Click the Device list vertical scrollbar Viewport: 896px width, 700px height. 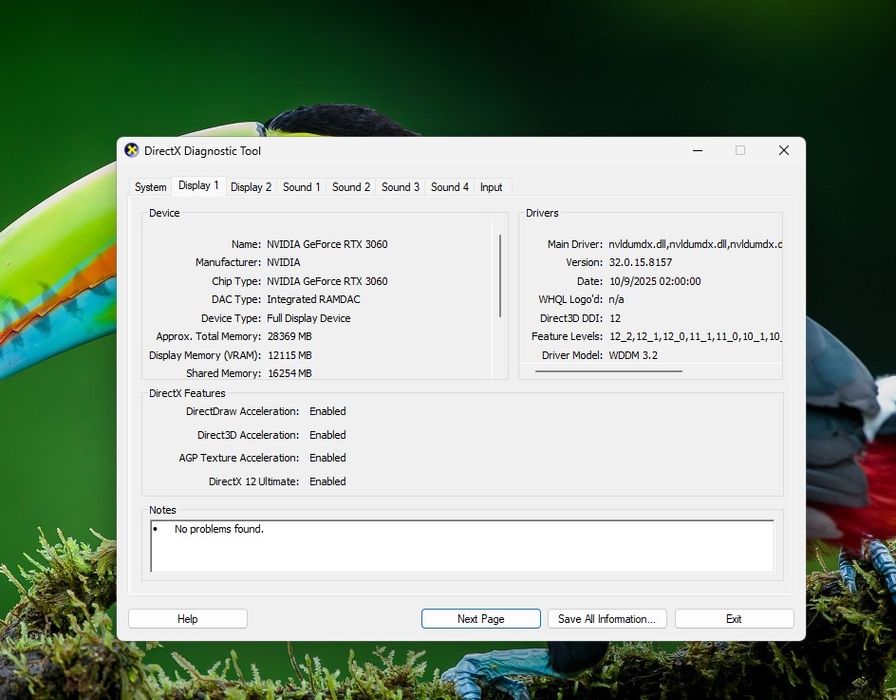click(x=500, y=276)
